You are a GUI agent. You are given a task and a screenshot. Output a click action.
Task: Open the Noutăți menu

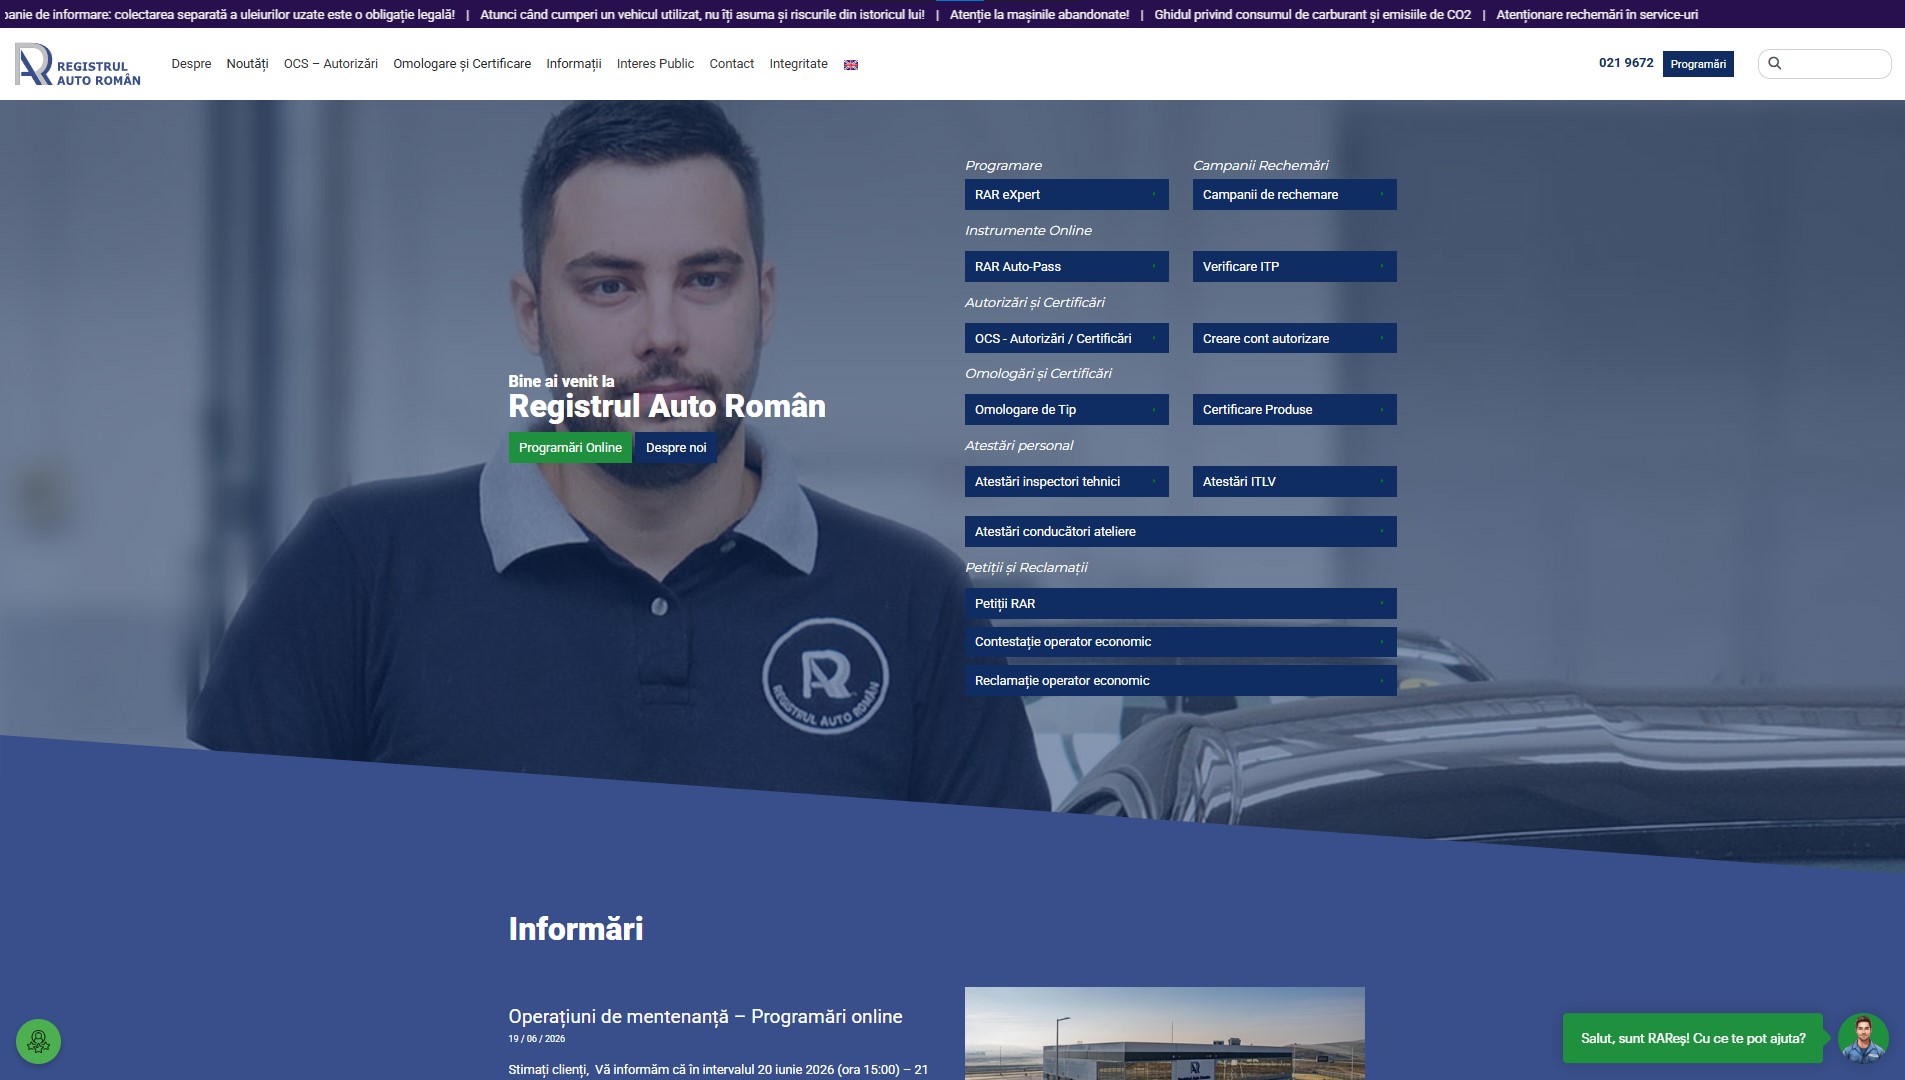pyautogui.click(x=247, y=64)
